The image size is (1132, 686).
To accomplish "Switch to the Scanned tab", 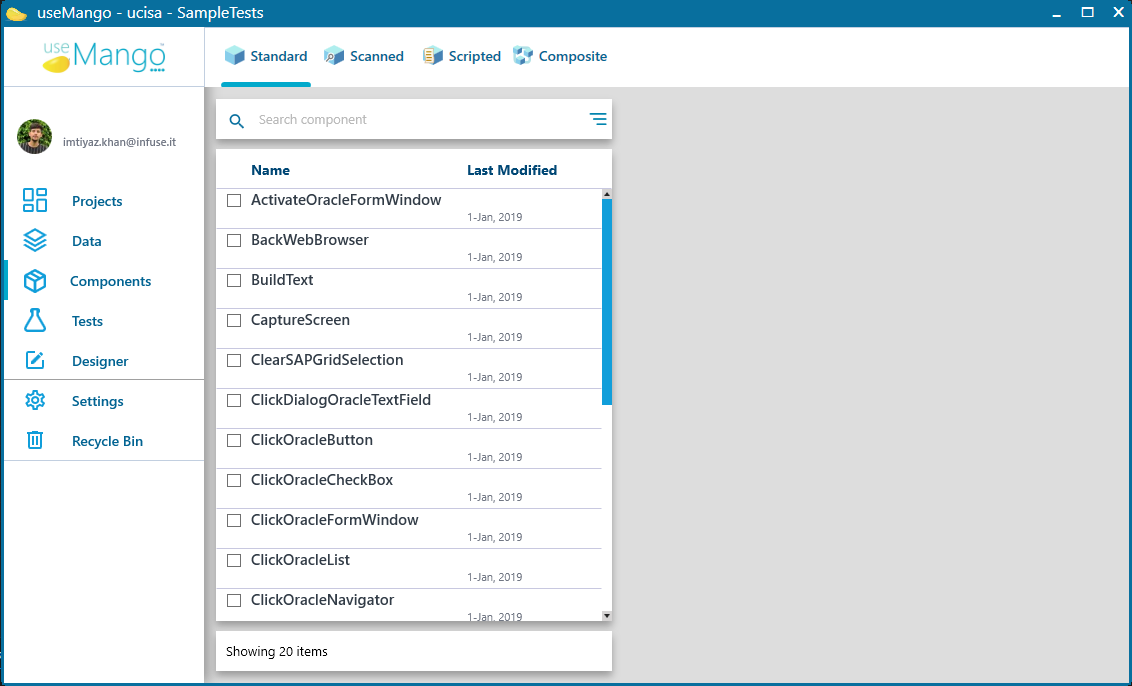I will coord(364,56).
